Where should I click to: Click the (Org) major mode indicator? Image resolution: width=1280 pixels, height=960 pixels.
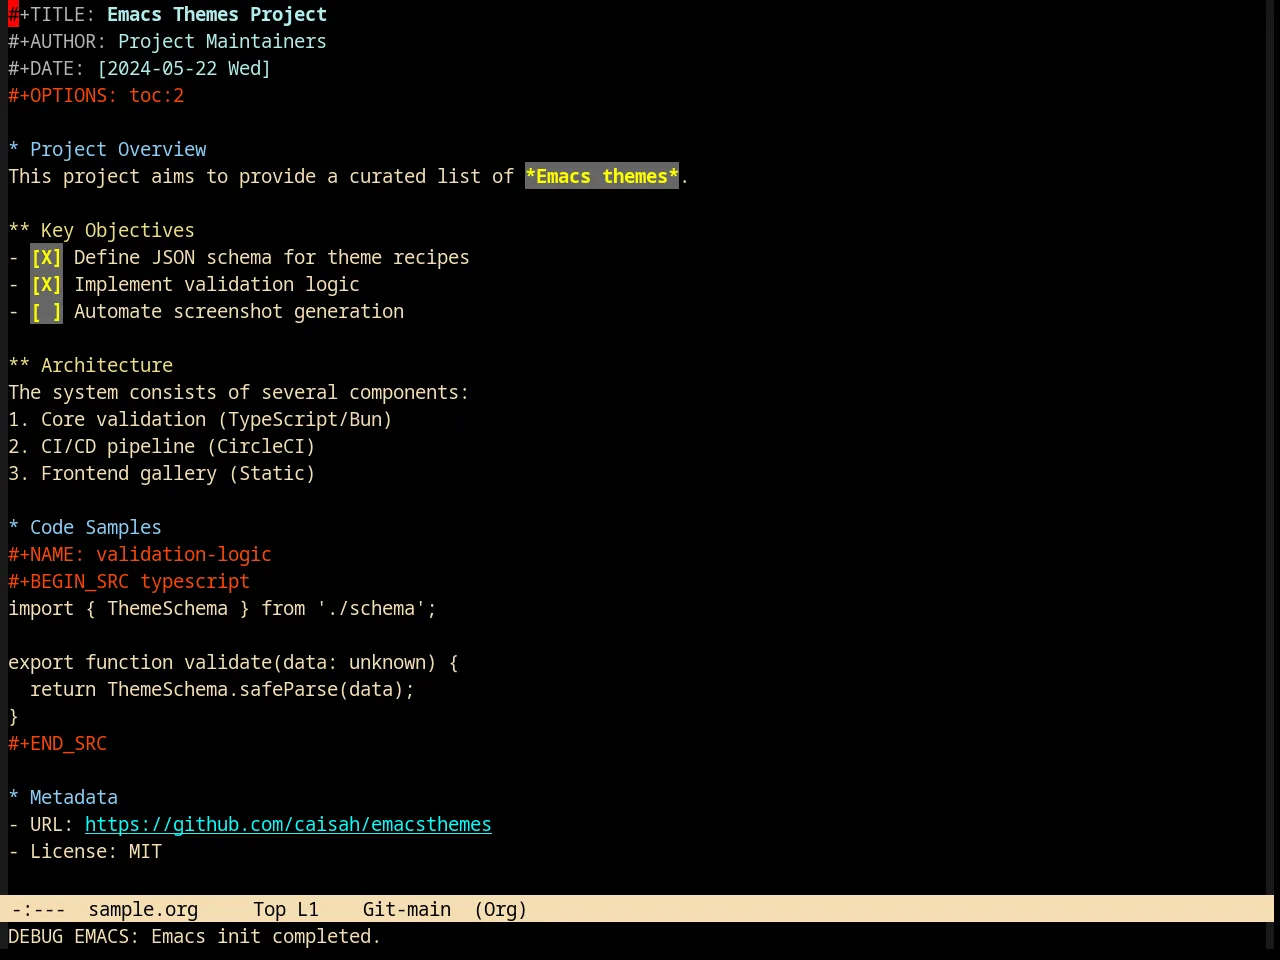500,910
